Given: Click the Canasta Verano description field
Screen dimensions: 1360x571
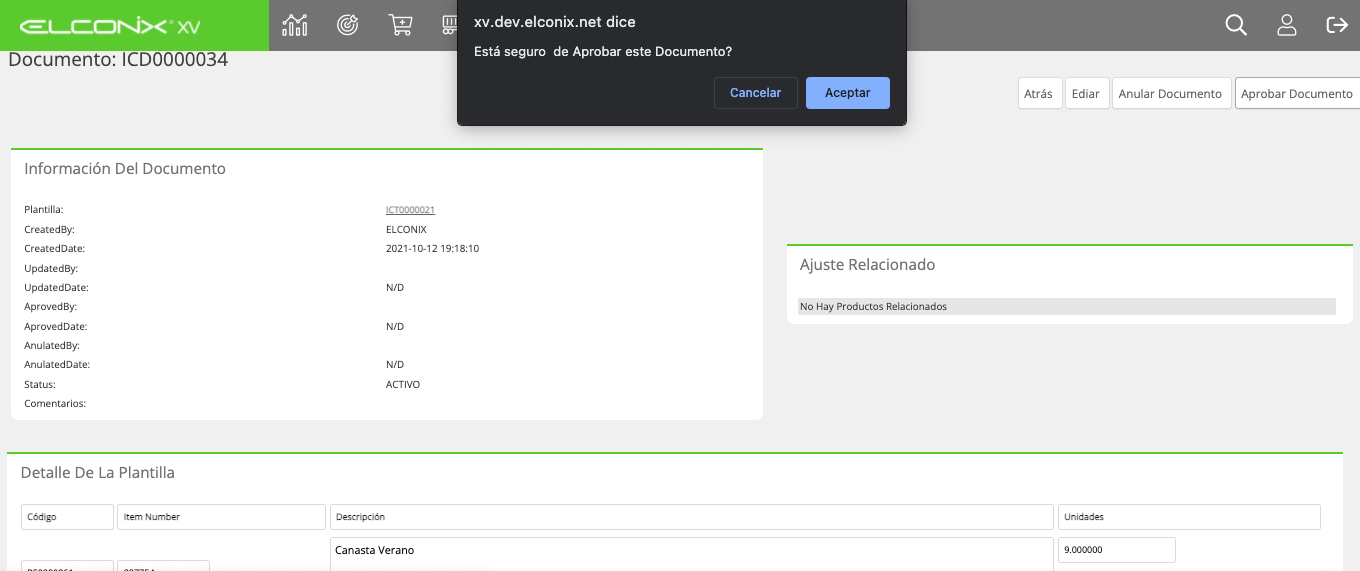Looking at the screenshot, I should tap(692, 554).
